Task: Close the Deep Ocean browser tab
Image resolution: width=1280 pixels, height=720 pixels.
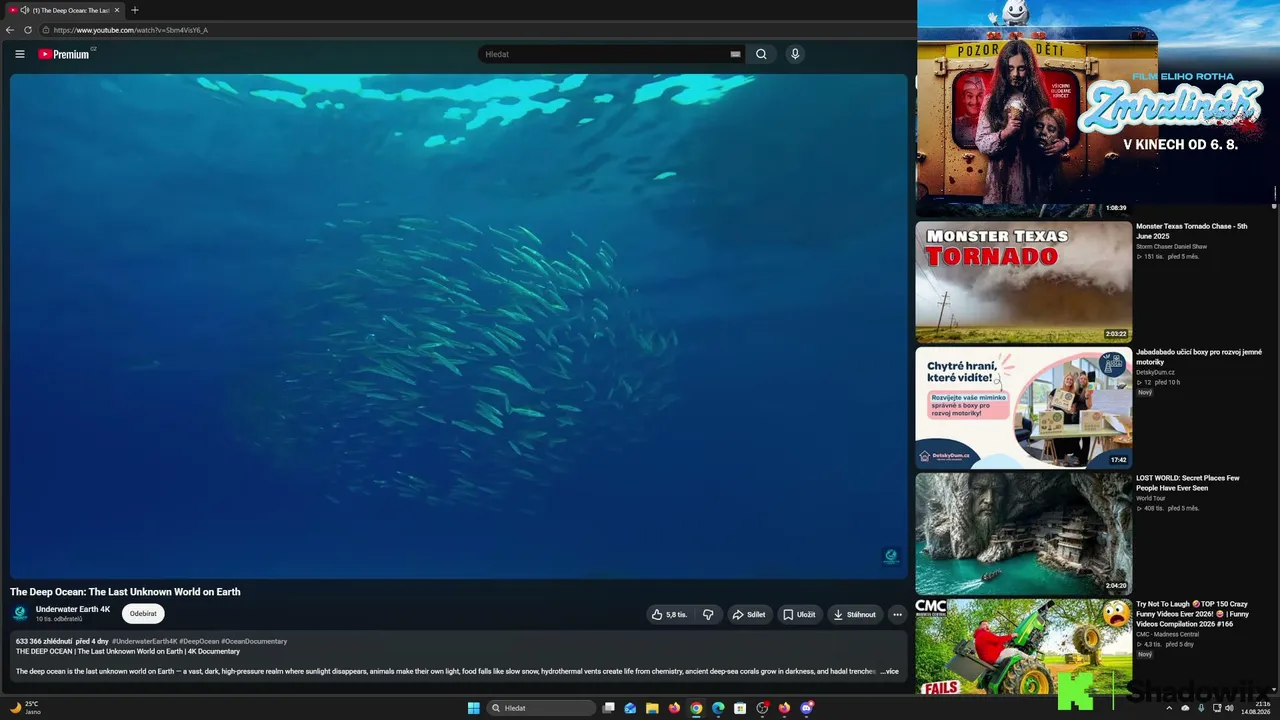Action: pos(116,10)
